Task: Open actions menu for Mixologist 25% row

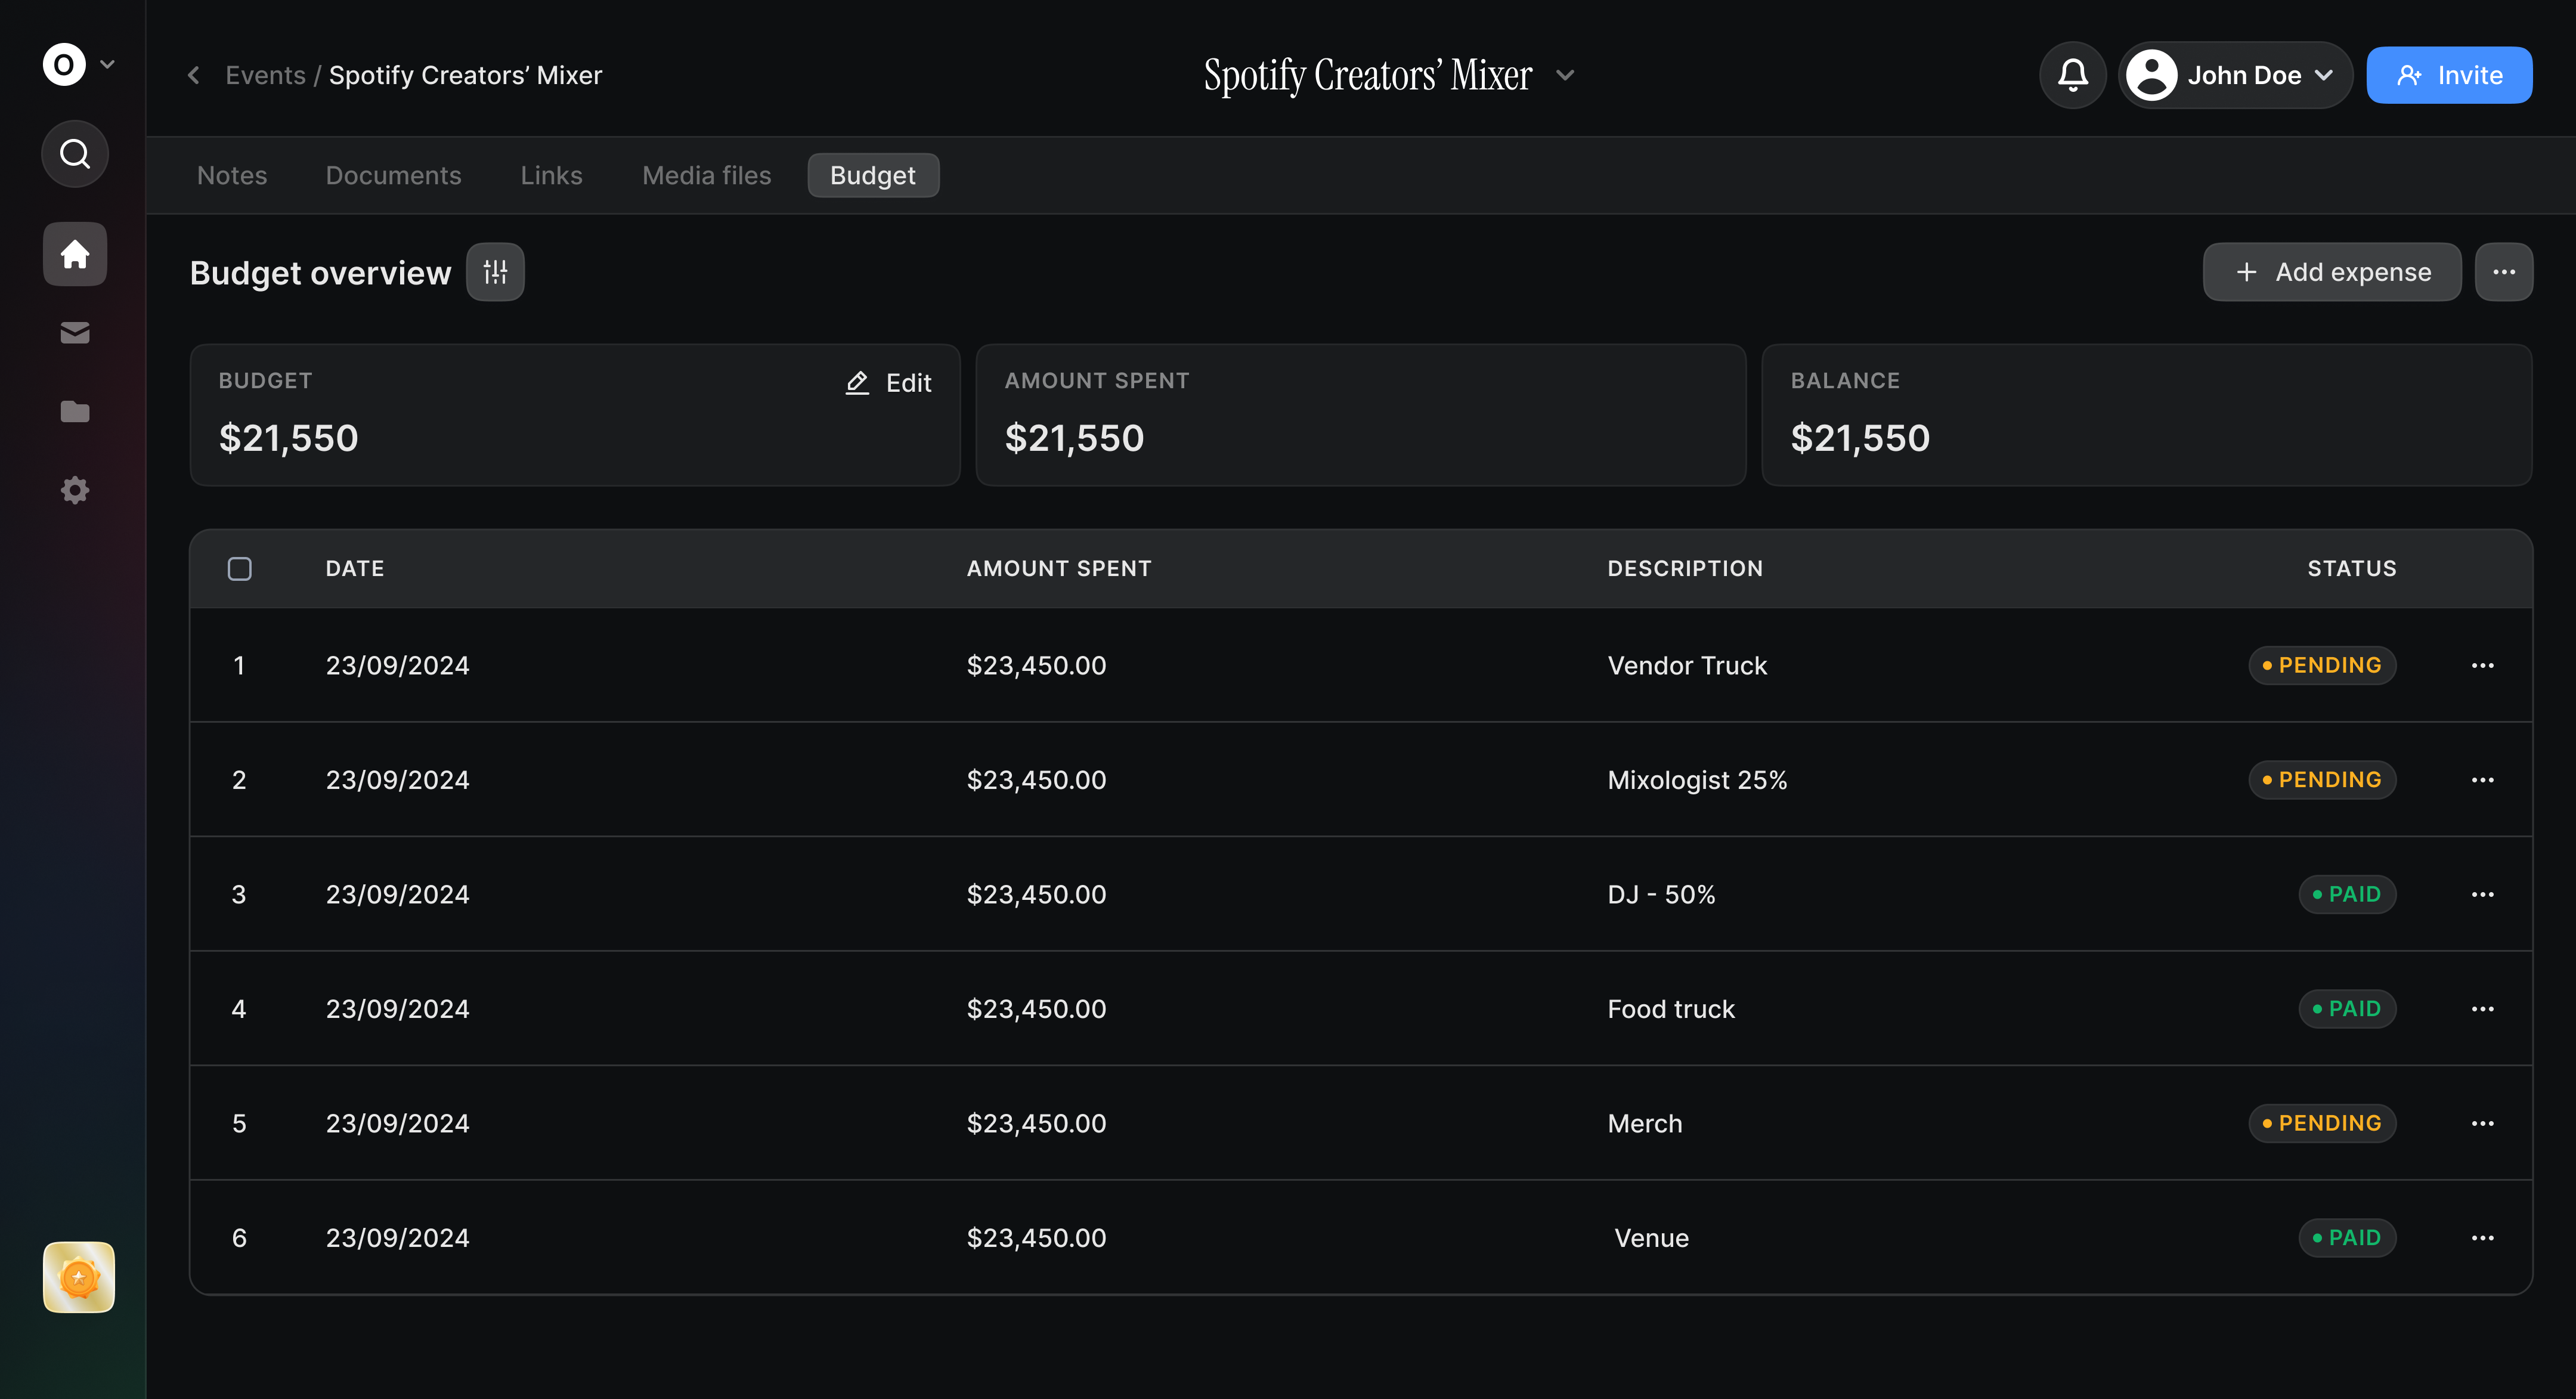Action: (2482, 780)
